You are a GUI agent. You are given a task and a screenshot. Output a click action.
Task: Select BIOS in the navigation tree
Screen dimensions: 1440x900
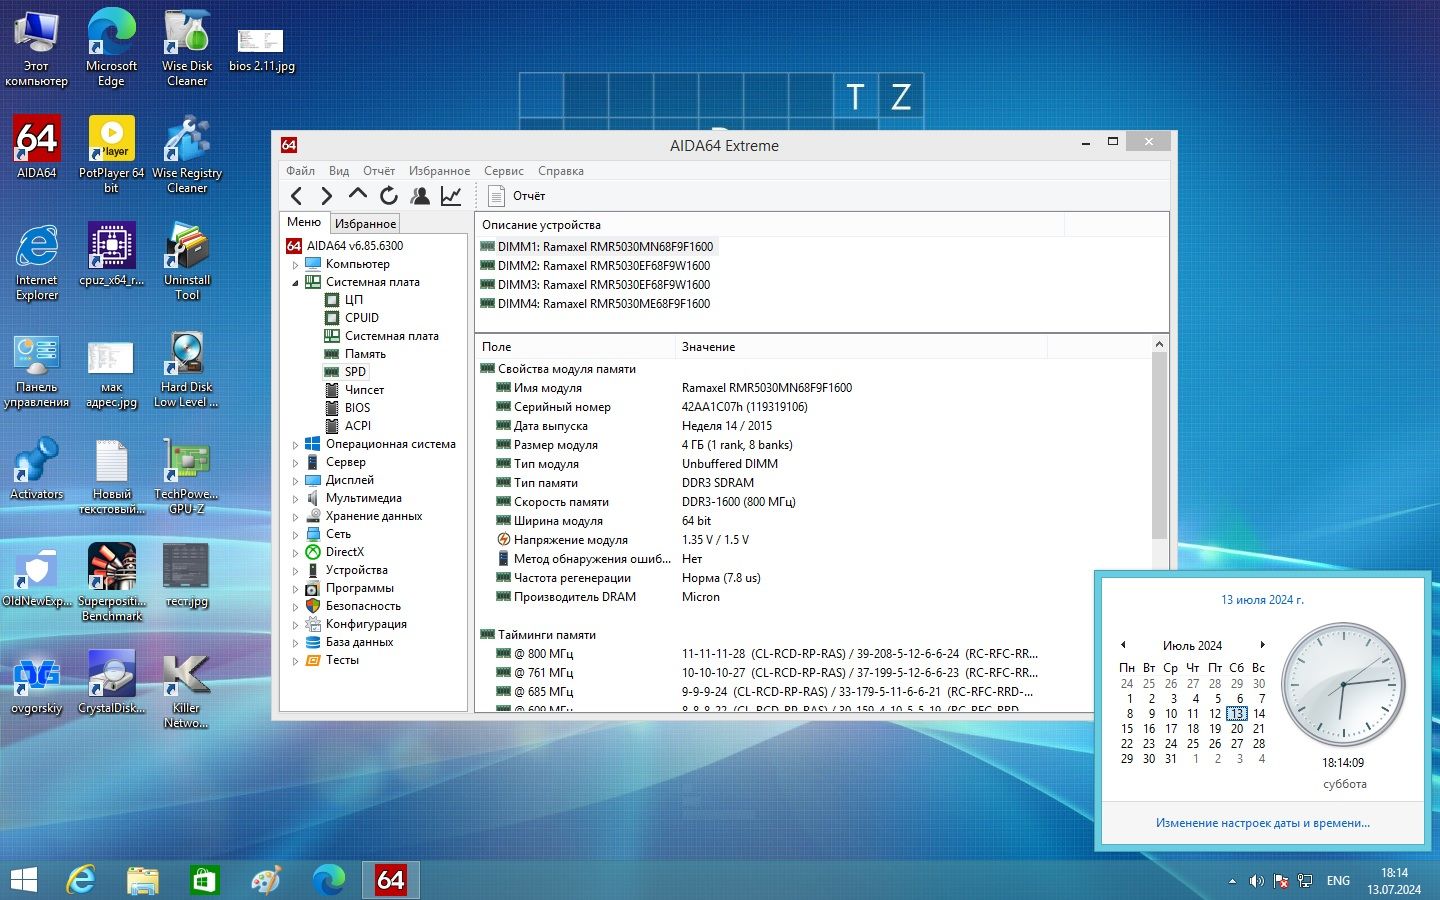357,408
